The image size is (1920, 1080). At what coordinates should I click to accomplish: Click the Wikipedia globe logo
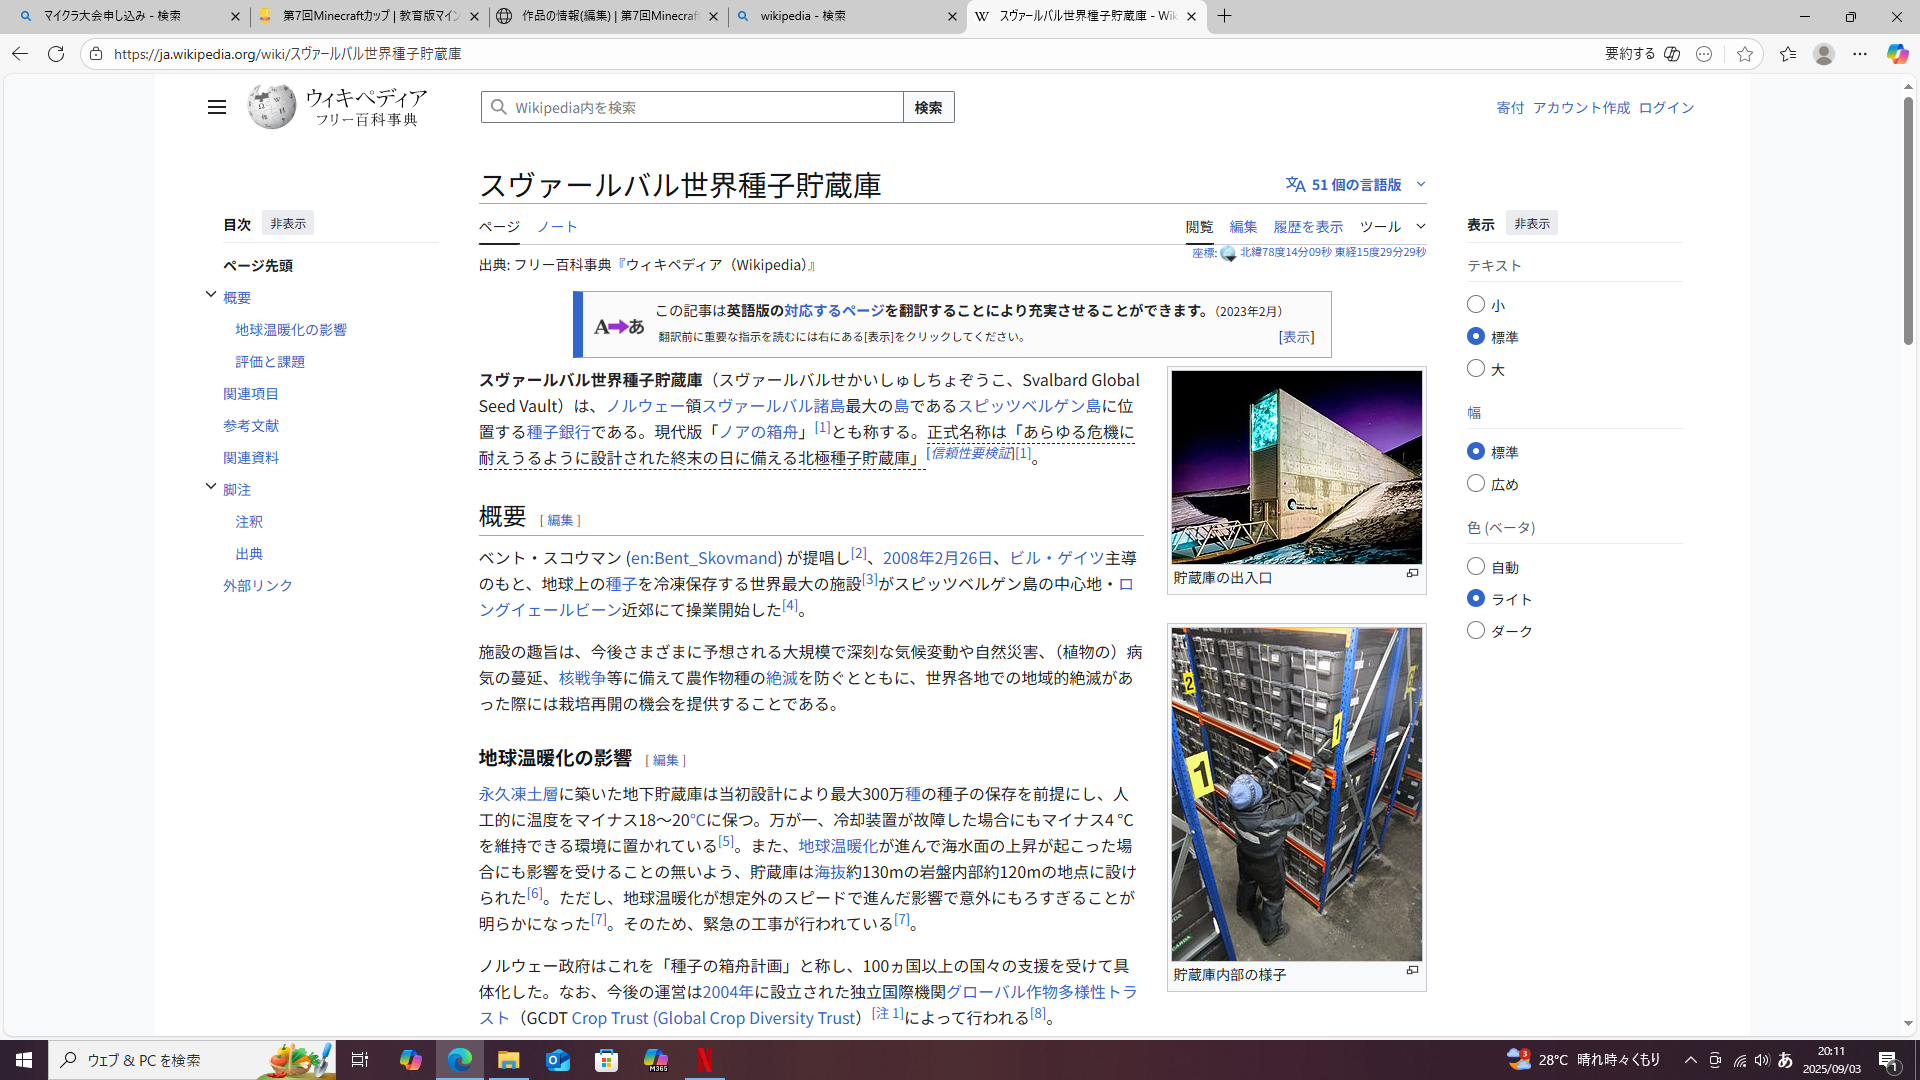coord(272,106)
